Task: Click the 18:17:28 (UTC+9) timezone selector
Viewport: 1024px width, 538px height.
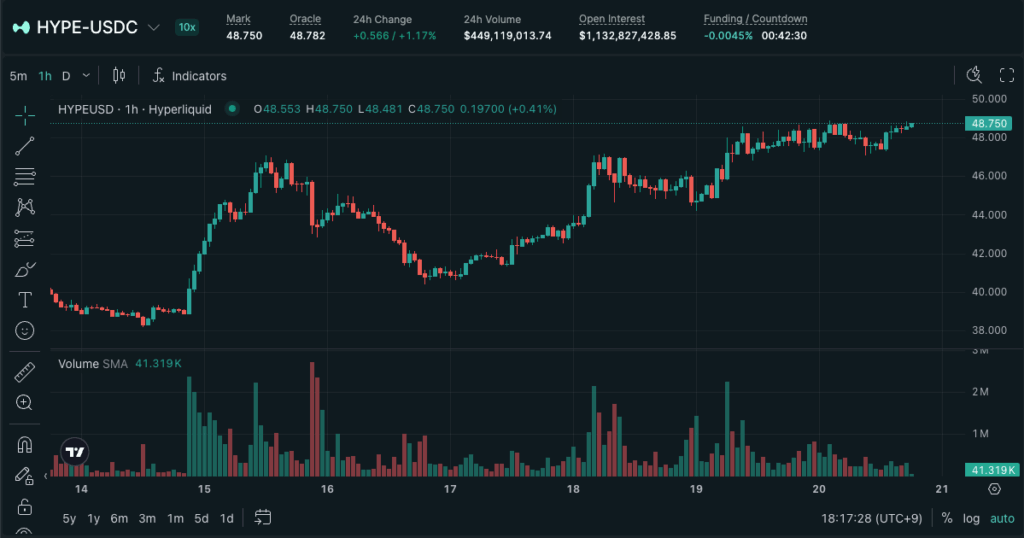Action: [871, 518]
